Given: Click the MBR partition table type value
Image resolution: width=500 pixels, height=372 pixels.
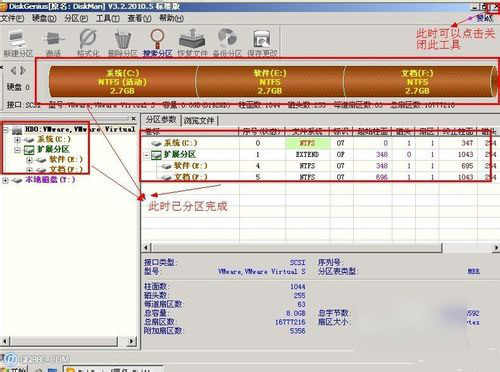Looking at the screenshot, I should point(473,271).
